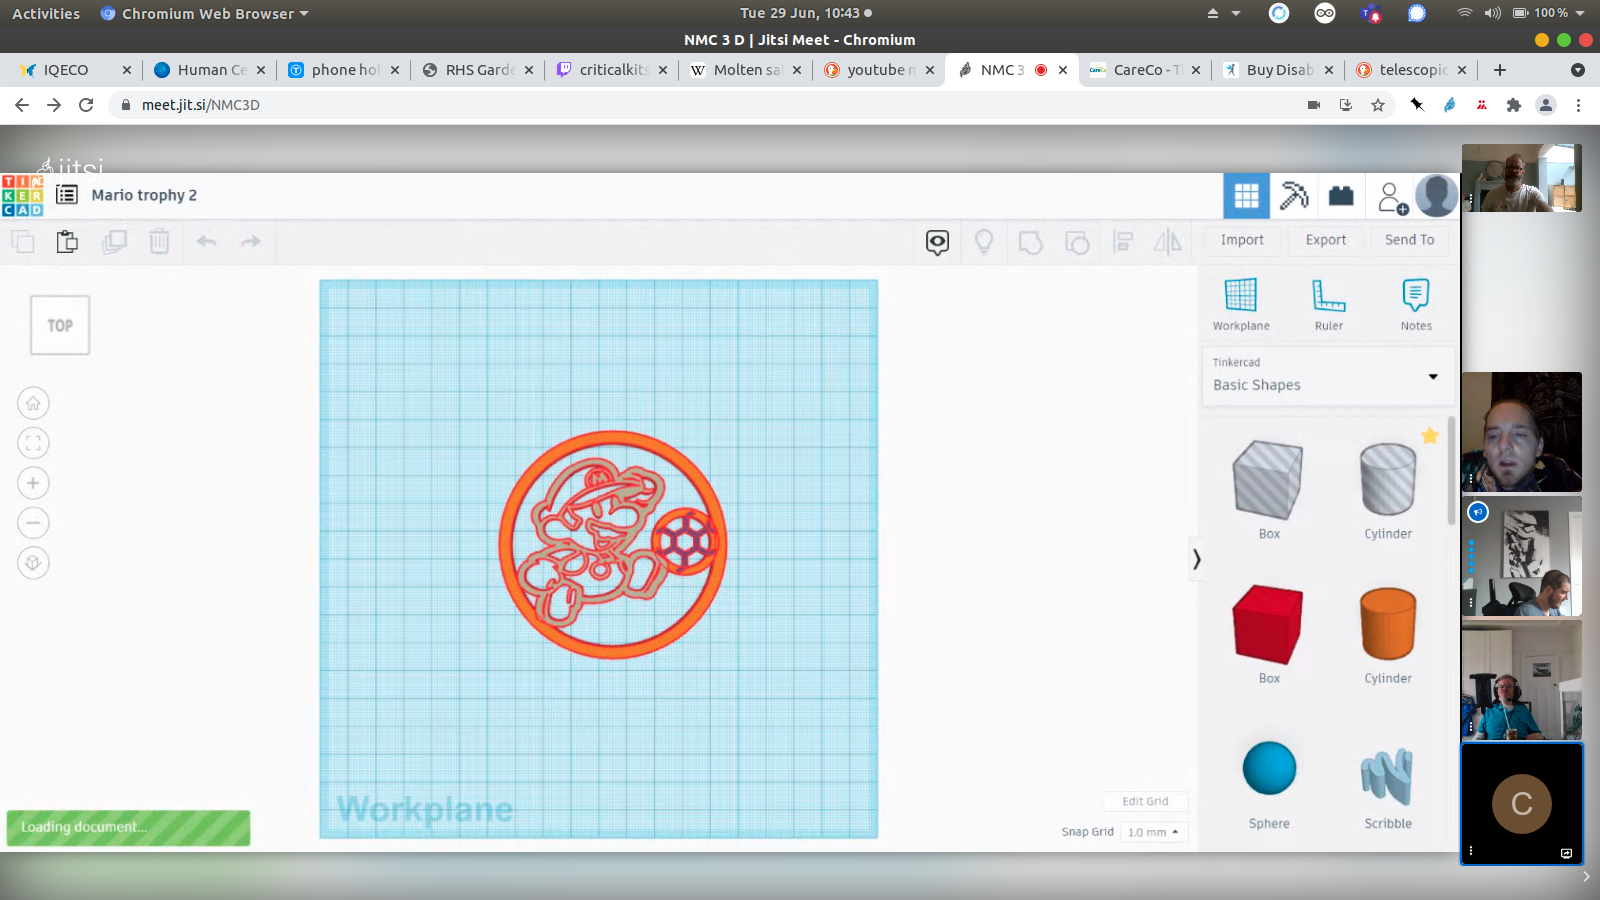Select the Workplane tool

pyautogui.click(x=1241, y=305)
